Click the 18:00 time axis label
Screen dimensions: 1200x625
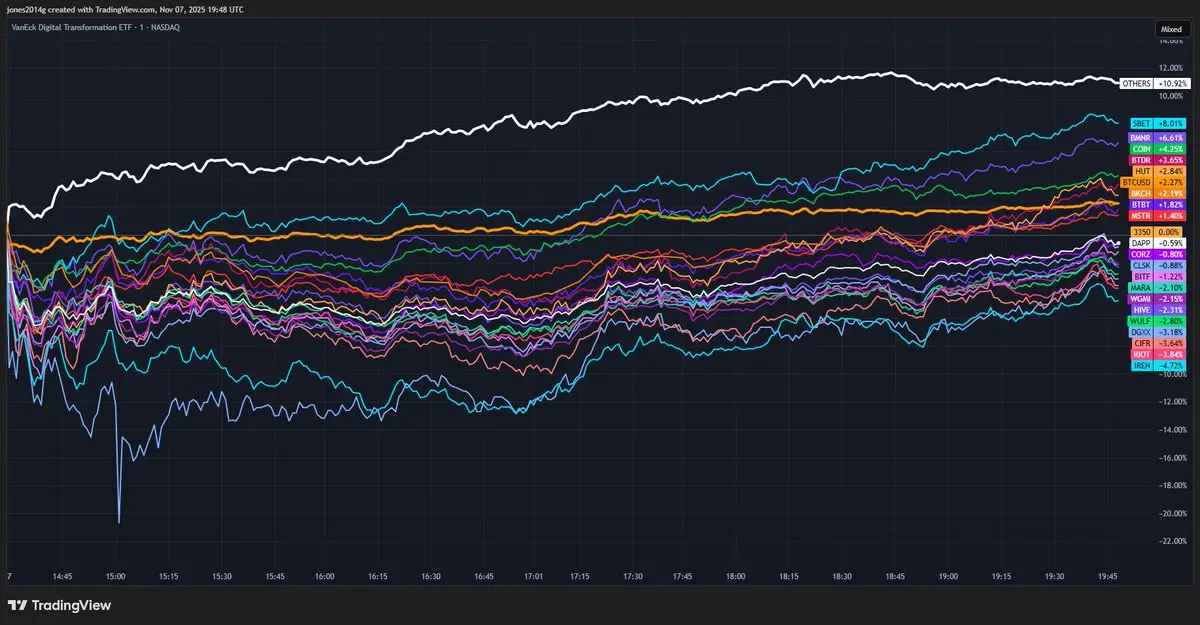point(735,577)
